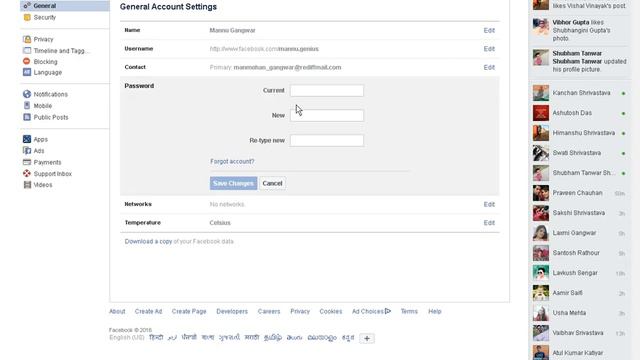Click the General settings gear icon
This screenshot has width=640, height=360.
[27, 6]
